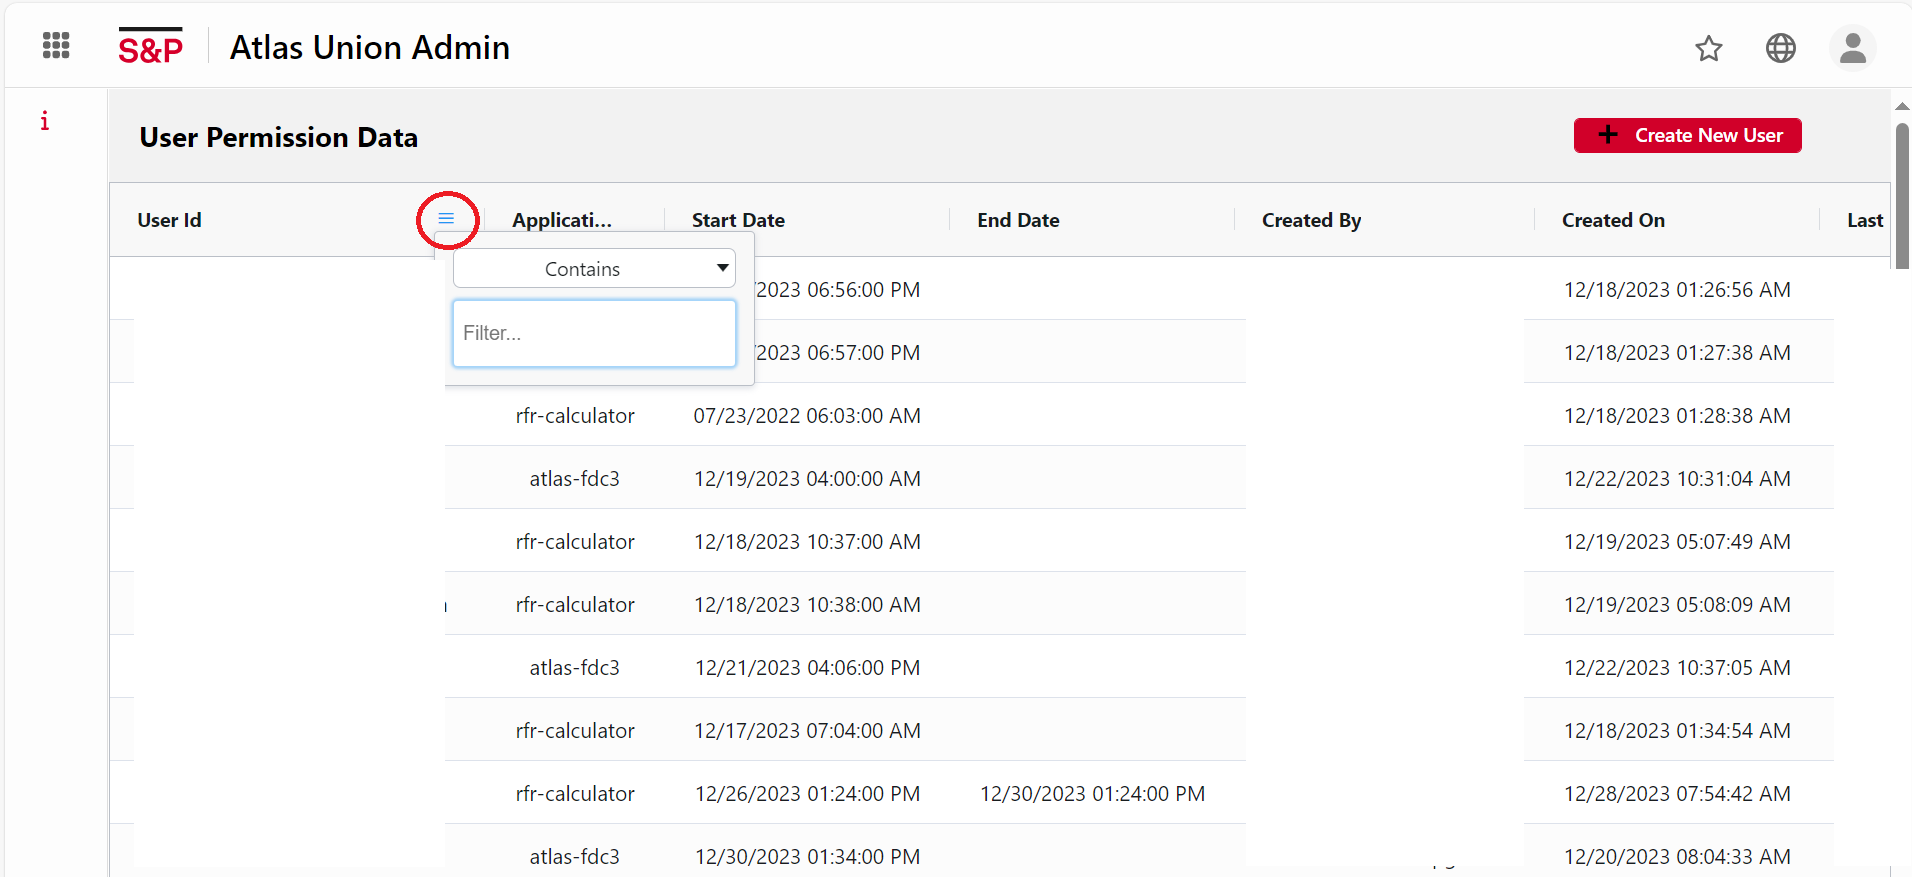Open the Contains filter type dropdown

click(594, 269)
